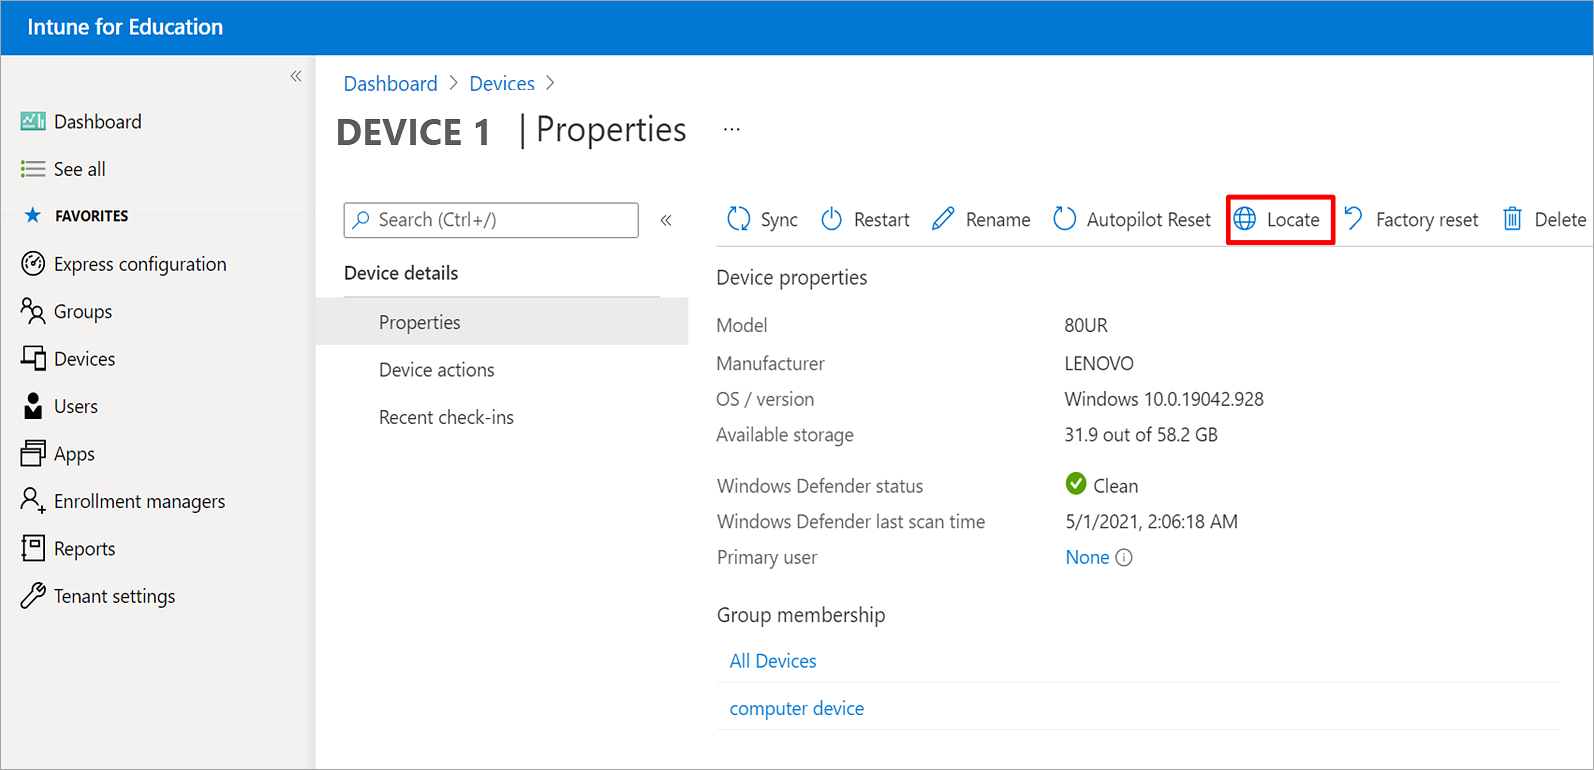Click the Locate globe icon
Viewport: 1594px width, 770px height.
1245,219
